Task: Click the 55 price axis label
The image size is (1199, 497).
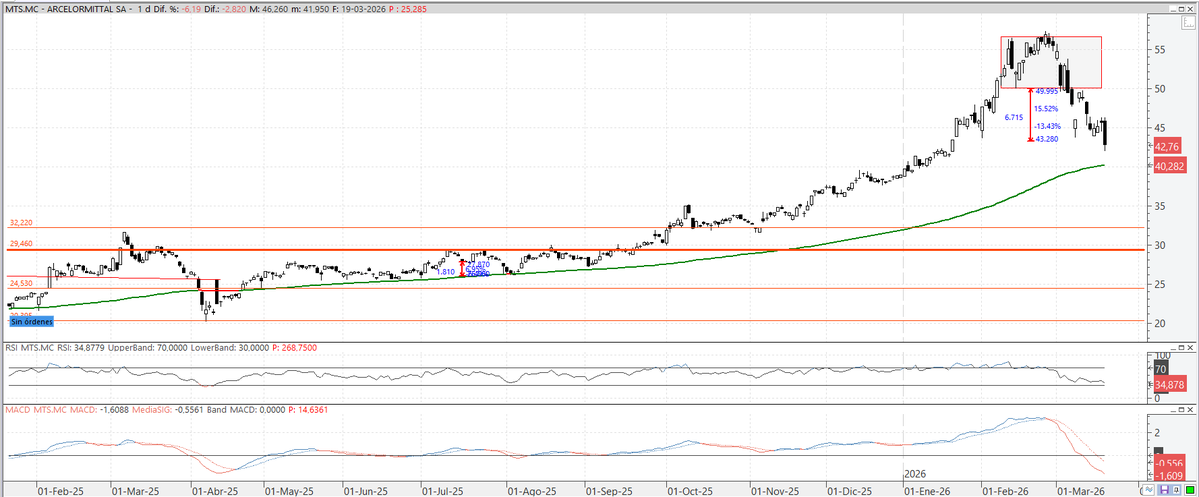Action: click(1160, 49)
